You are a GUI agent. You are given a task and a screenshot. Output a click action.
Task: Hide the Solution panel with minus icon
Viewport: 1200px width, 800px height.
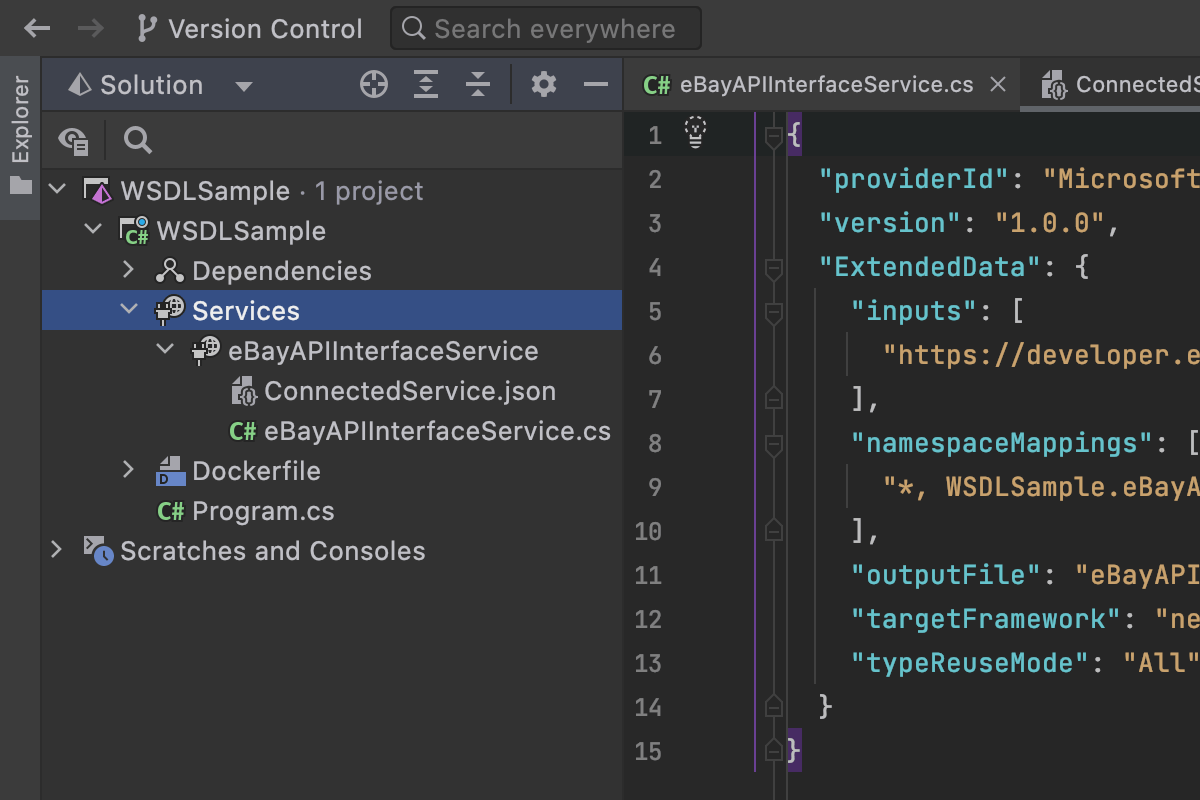coord(596,85)
